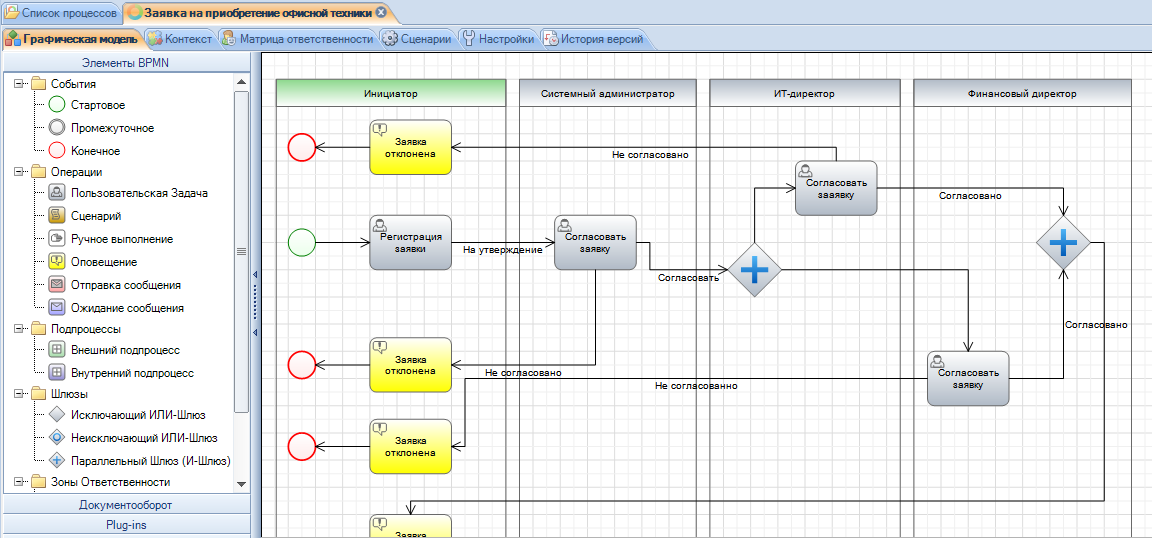Choose the Внешний подпроцесс icon
Image resolution: width=1152 pixels, height=538 pixels.
[57, 350]
